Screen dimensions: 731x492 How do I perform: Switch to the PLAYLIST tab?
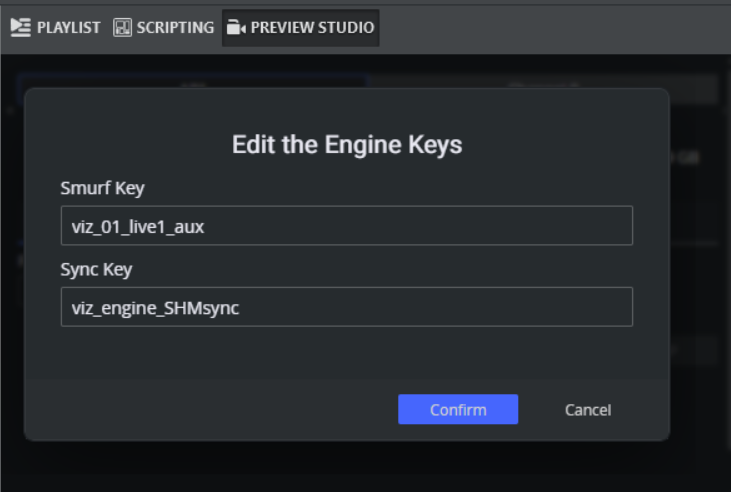point(68,27)
